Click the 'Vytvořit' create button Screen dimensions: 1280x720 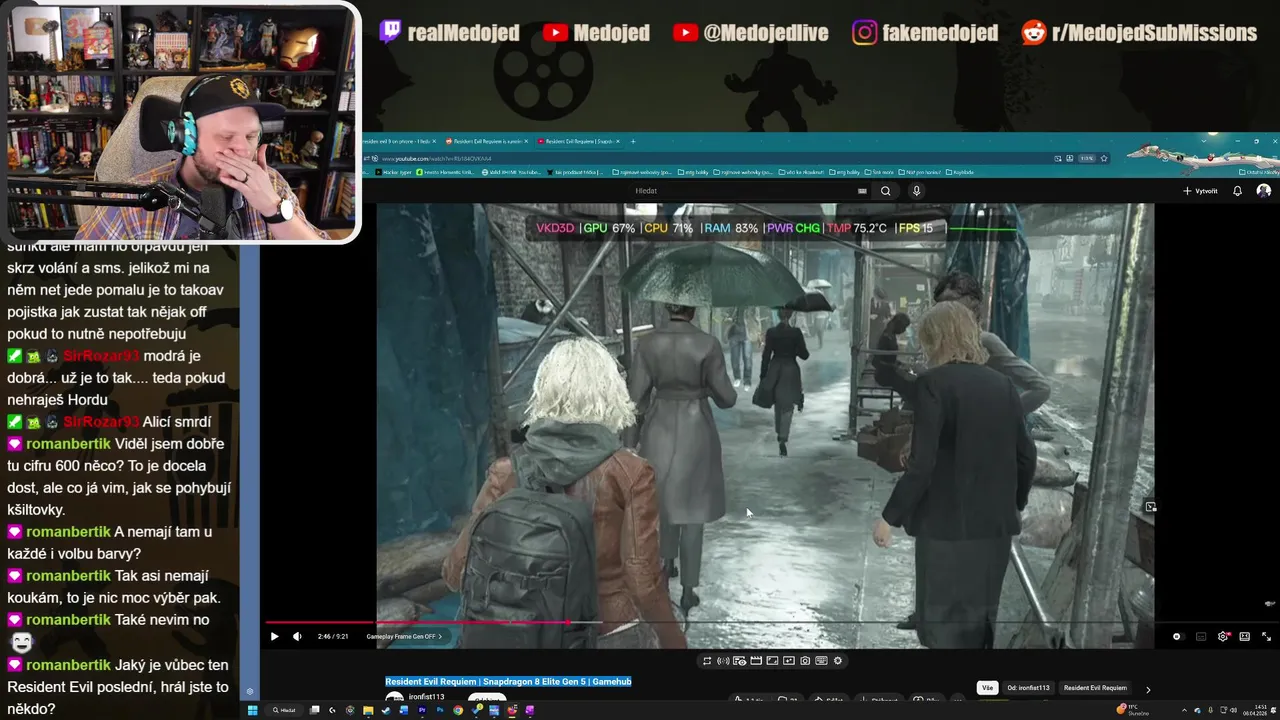1200,191
